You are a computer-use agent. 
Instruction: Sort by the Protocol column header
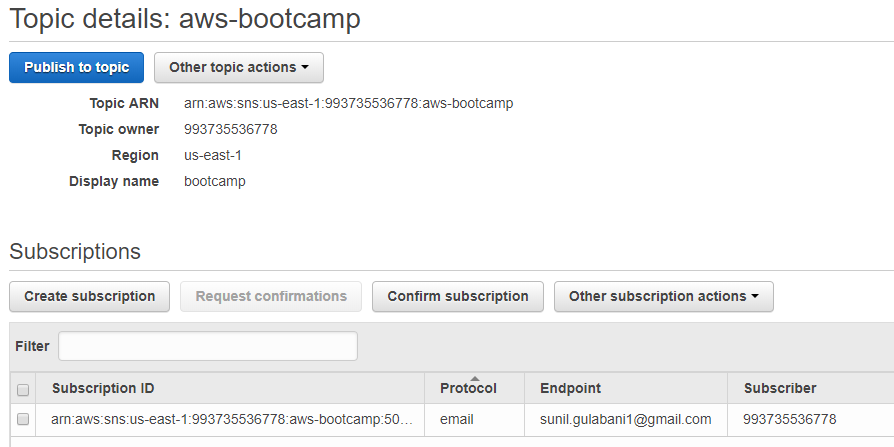point(468,388)
